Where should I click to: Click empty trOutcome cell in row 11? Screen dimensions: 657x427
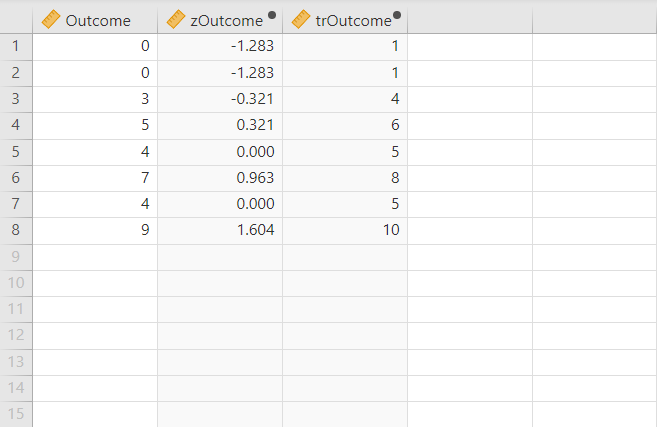[345, 309]
